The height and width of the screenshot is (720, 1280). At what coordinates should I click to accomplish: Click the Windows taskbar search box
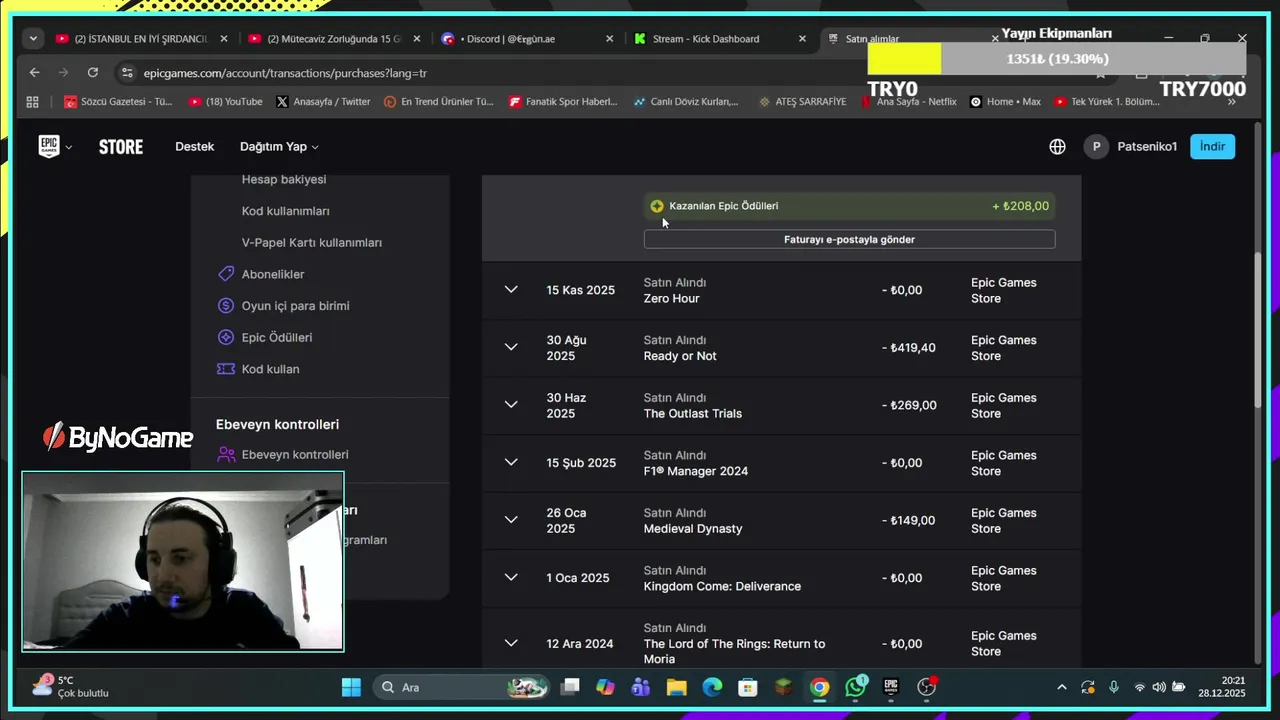(x=461, y=687)
